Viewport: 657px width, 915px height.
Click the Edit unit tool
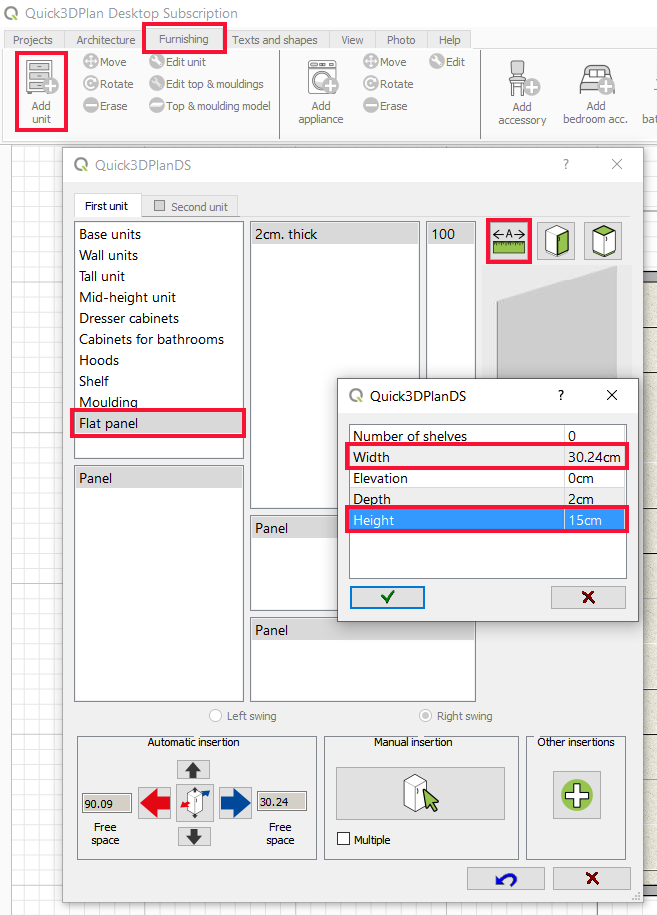pos(177,62)
